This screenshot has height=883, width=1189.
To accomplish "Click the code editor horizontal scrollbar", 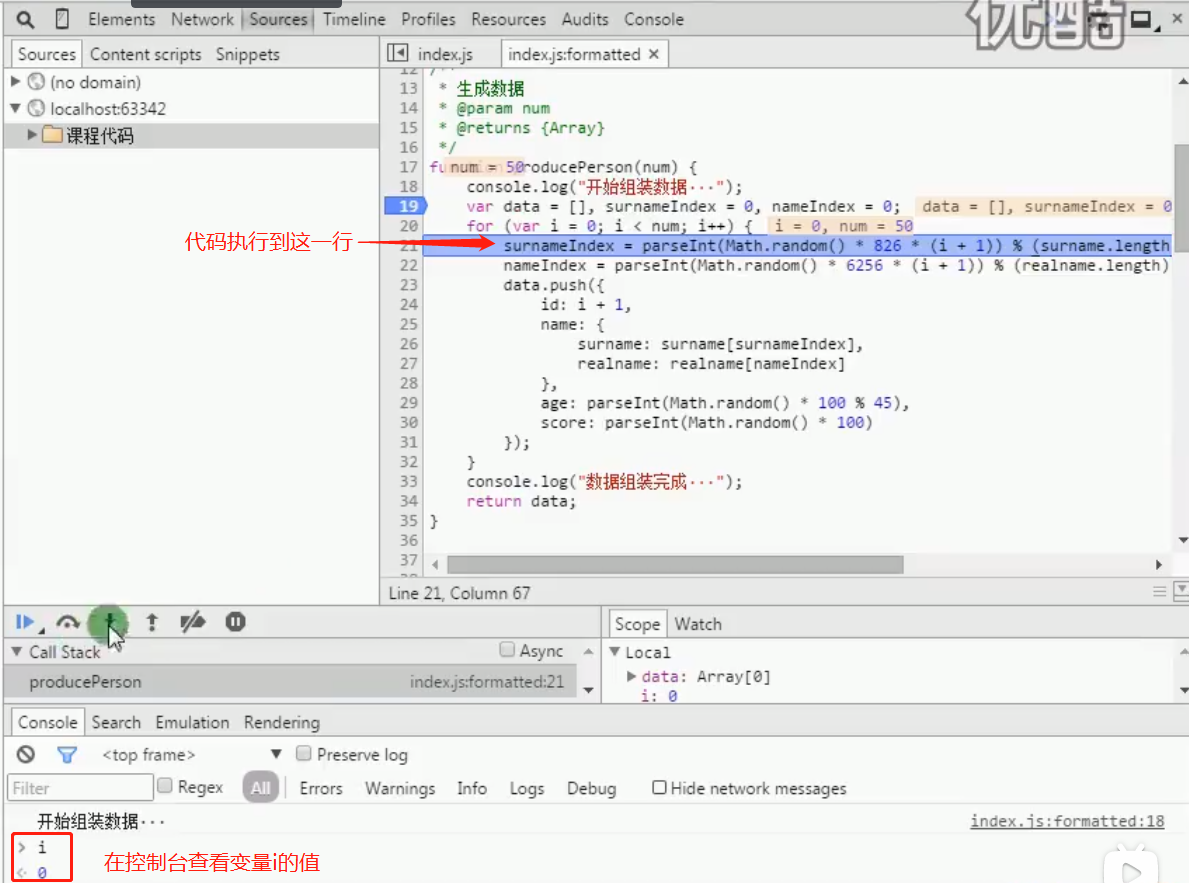I will 675,564.
